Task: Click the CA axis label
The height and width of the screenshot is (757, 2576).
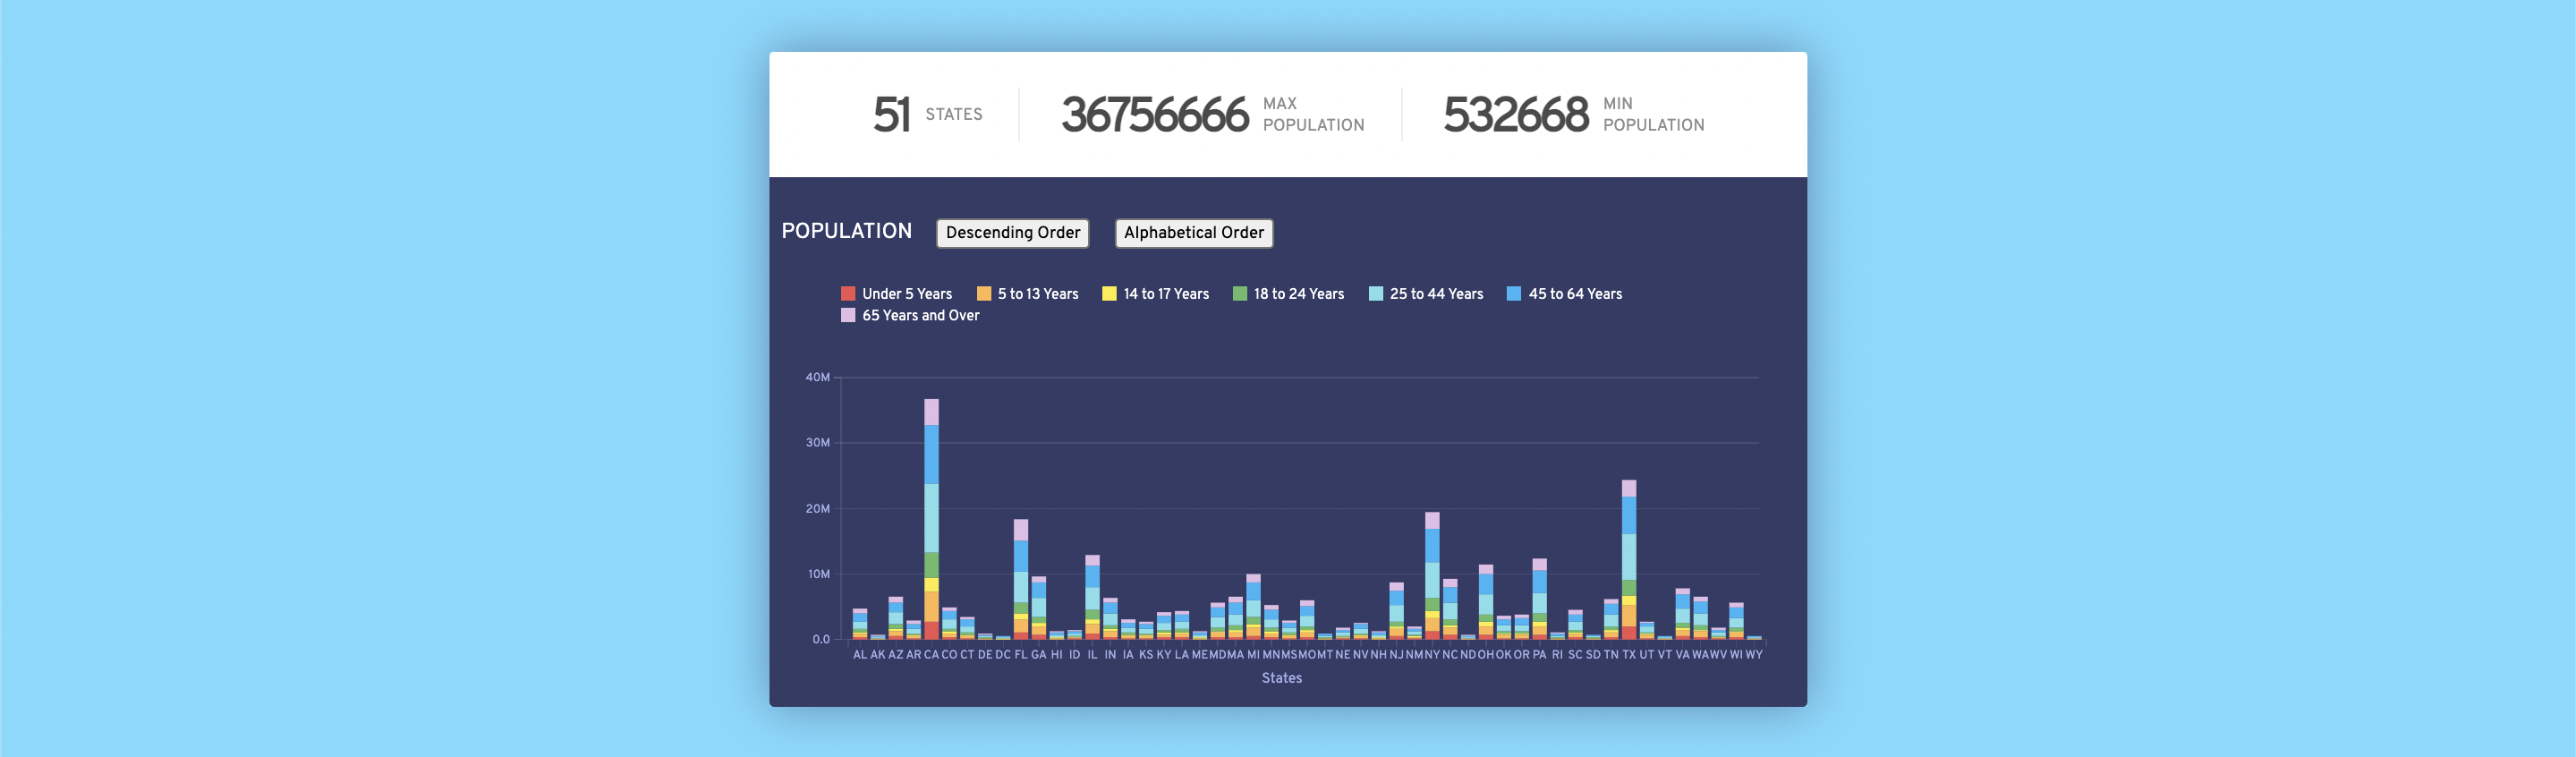Action: tap(931, 655)
